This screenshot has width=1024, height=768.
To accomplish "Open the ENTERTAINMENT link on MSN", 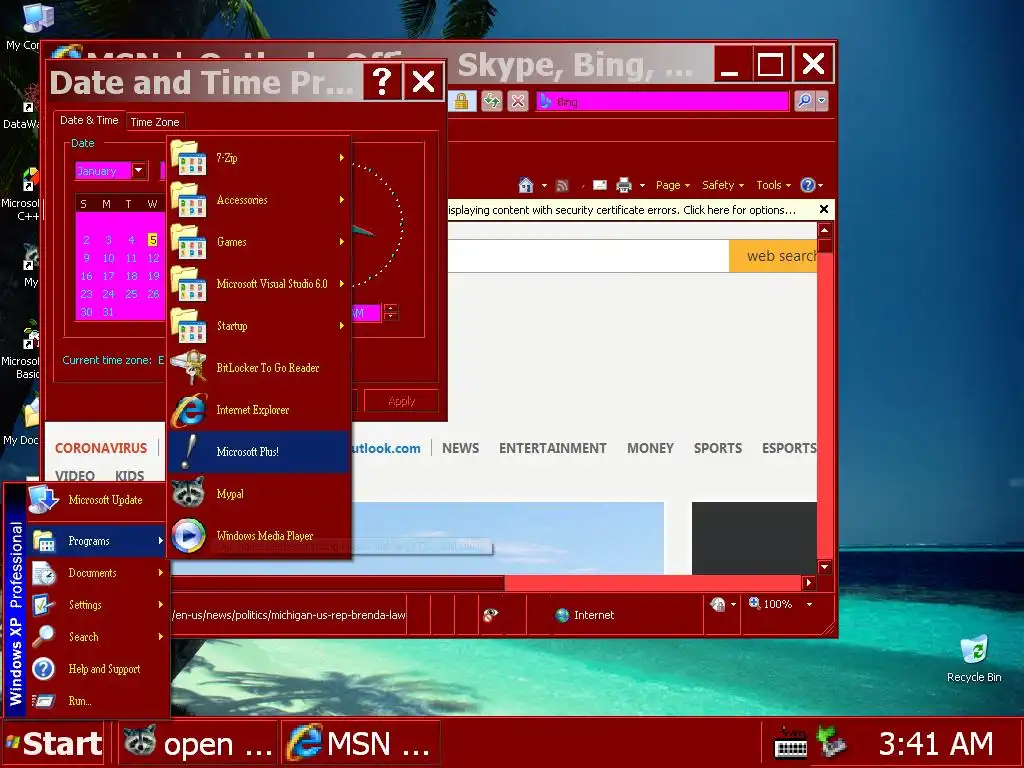I will coord(552,448).
